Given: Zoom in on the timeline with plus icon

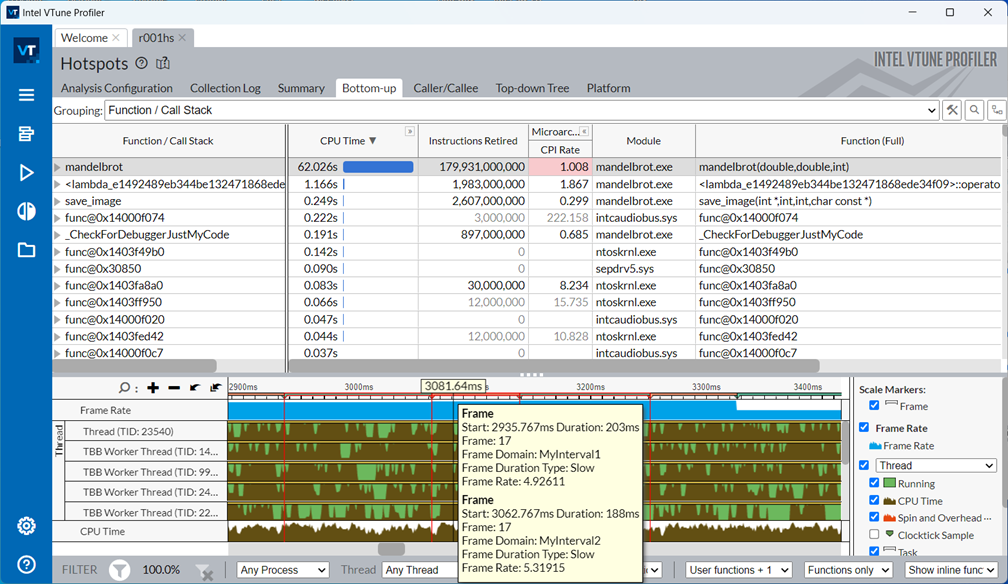Looking at the screenshot, I should tap(153, 388).
